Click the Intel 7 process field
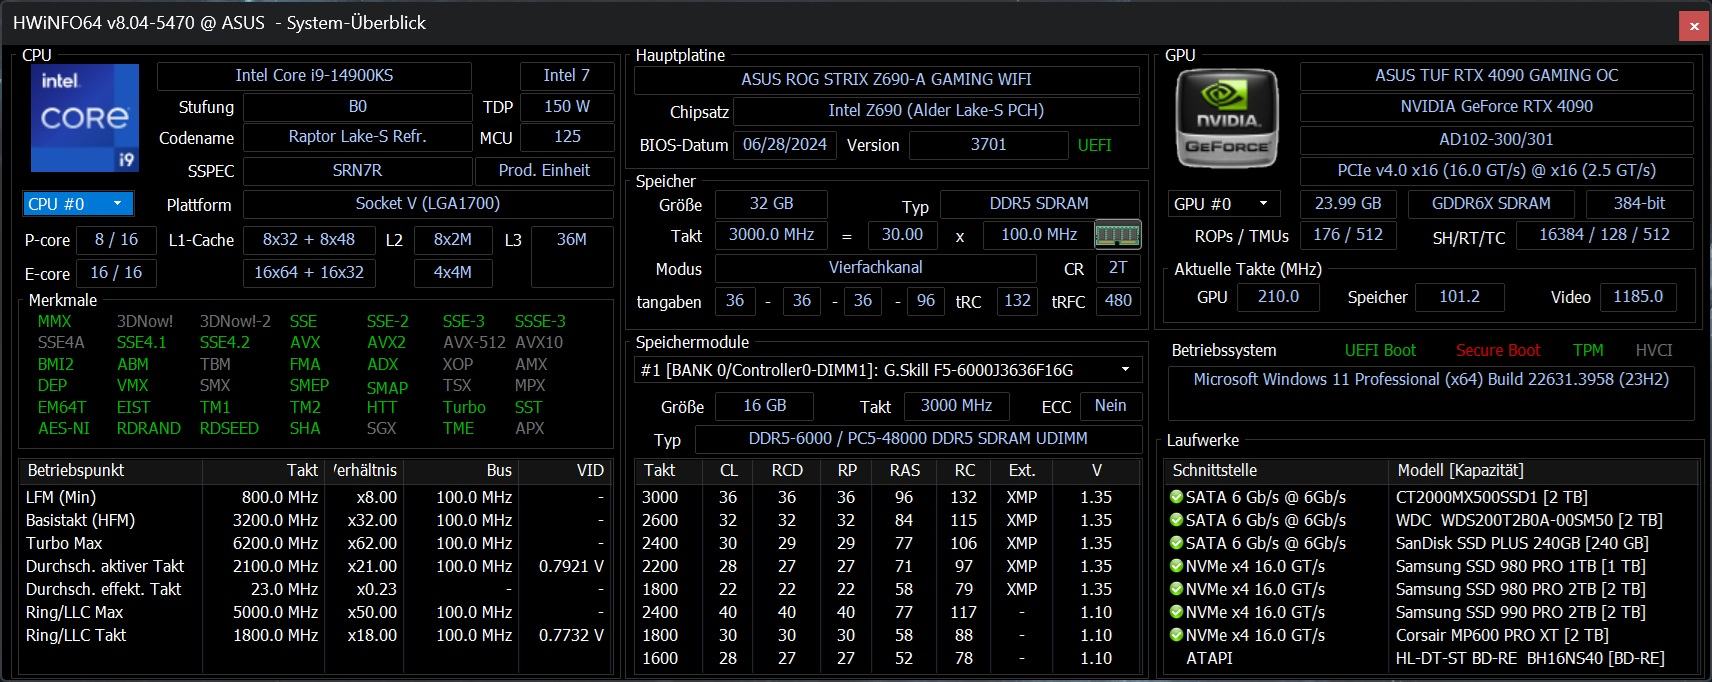Viewport: 1712px width, 682px height. click(x=567, y=76)
